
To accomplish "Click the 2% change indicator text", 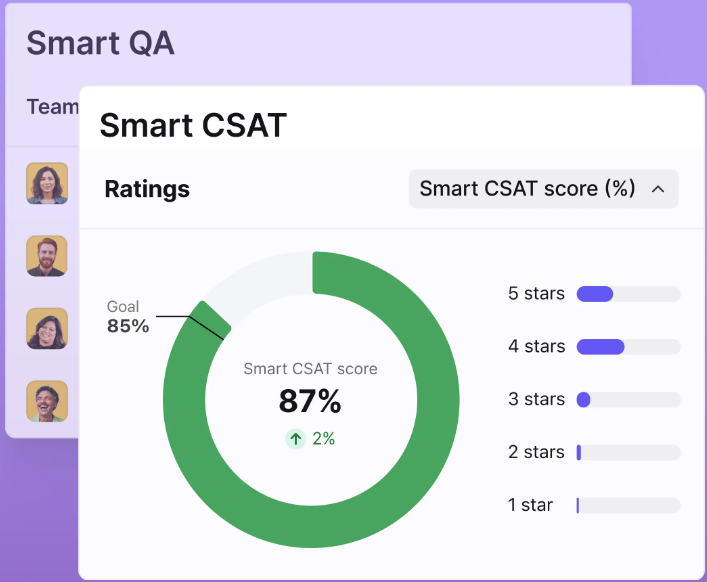I will point(324,438).
